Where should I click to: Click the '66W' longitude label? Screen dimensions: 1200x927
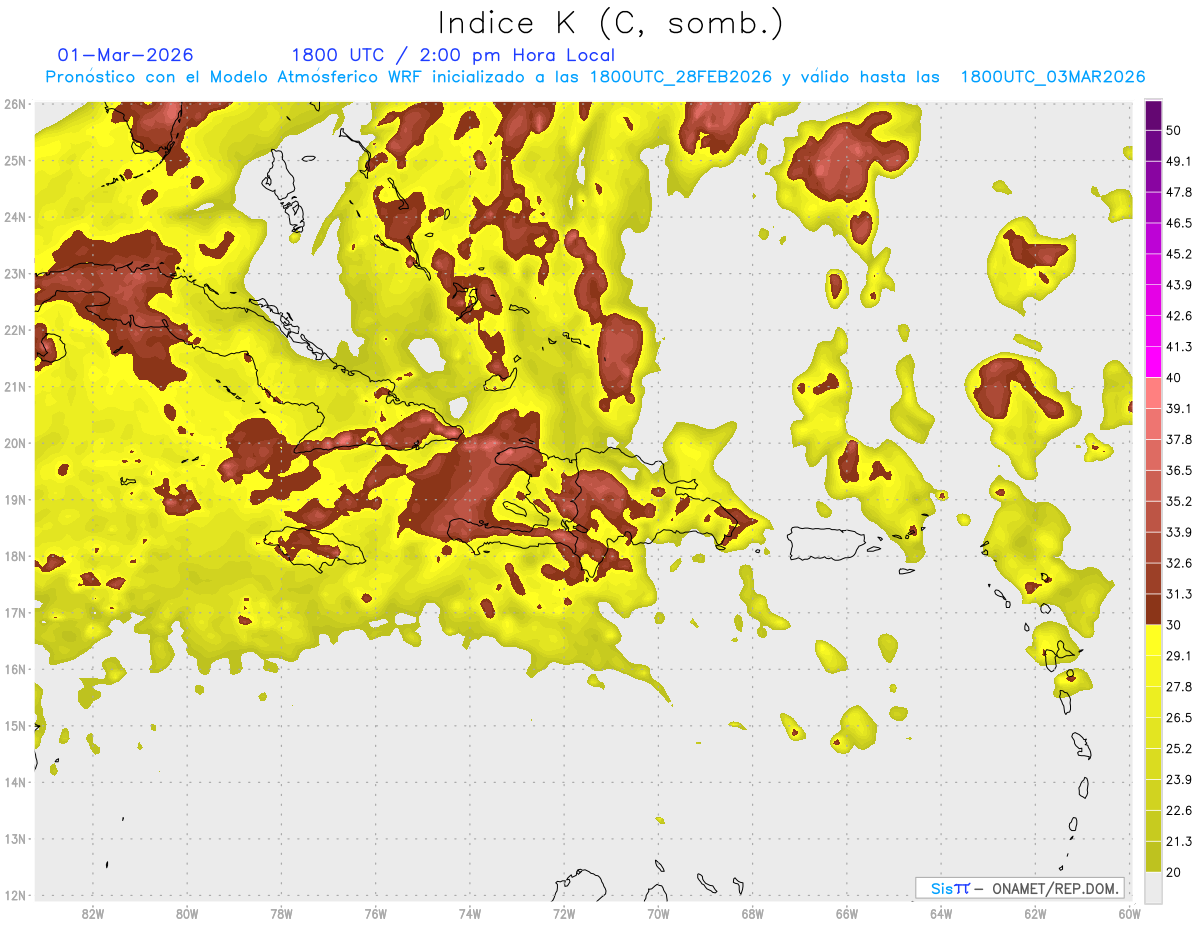(x=847, y=913)
